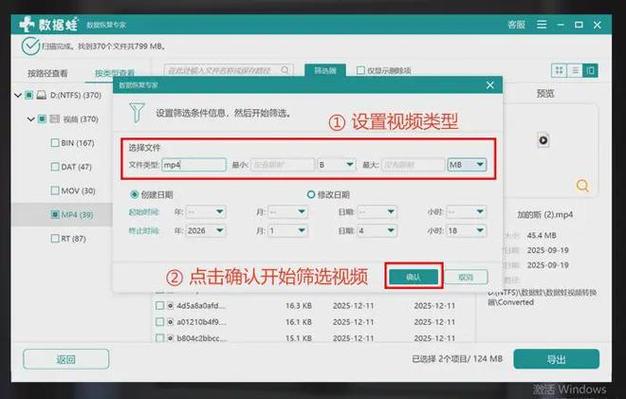626x399 pixels.
Task: Switch to 按类型查看 tab
Action: 115,73
